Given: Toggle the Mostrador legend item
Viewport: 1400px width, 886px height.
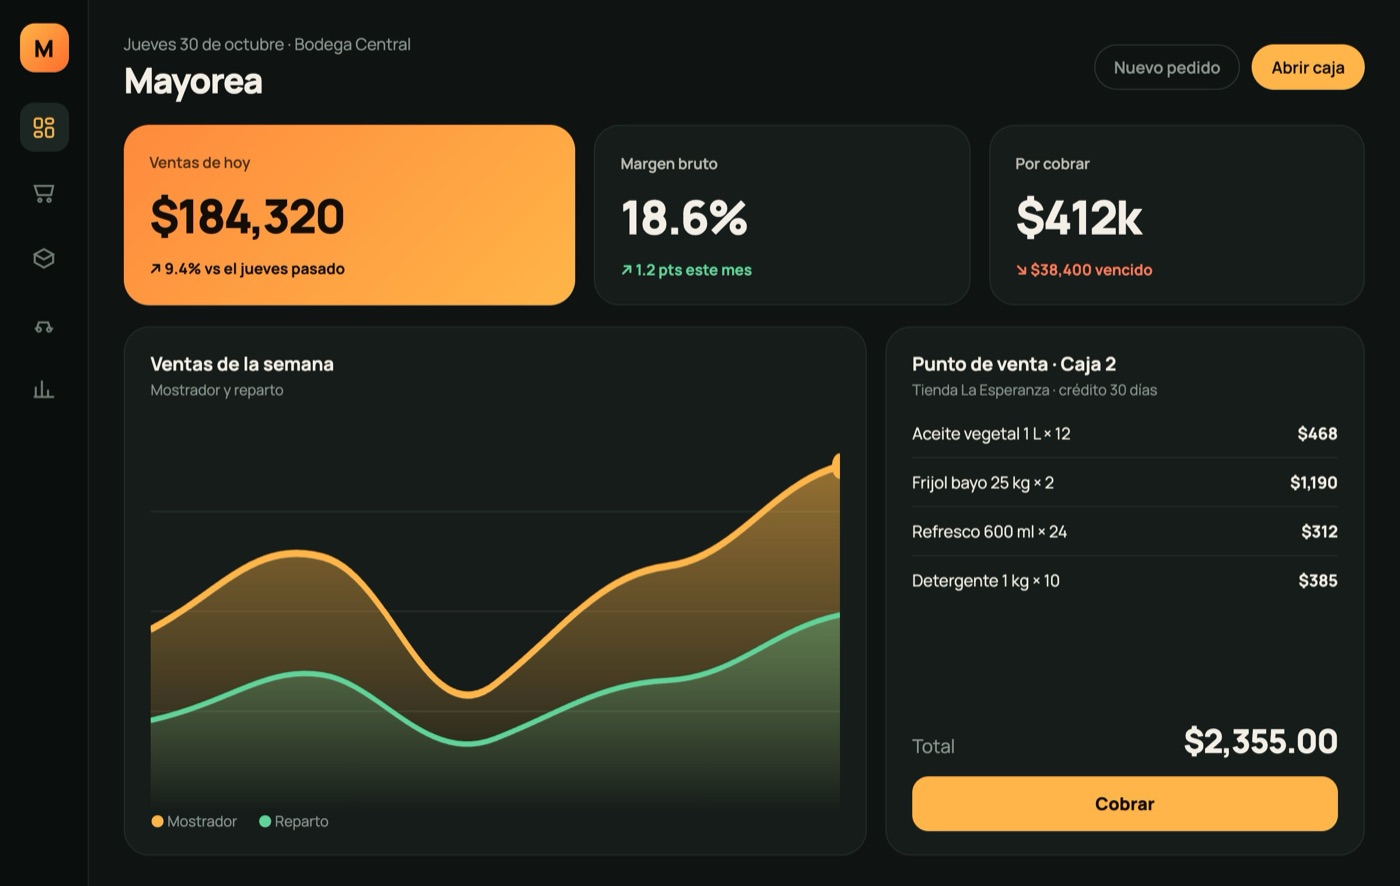Looking at the screenshot, I should [194, 821].
